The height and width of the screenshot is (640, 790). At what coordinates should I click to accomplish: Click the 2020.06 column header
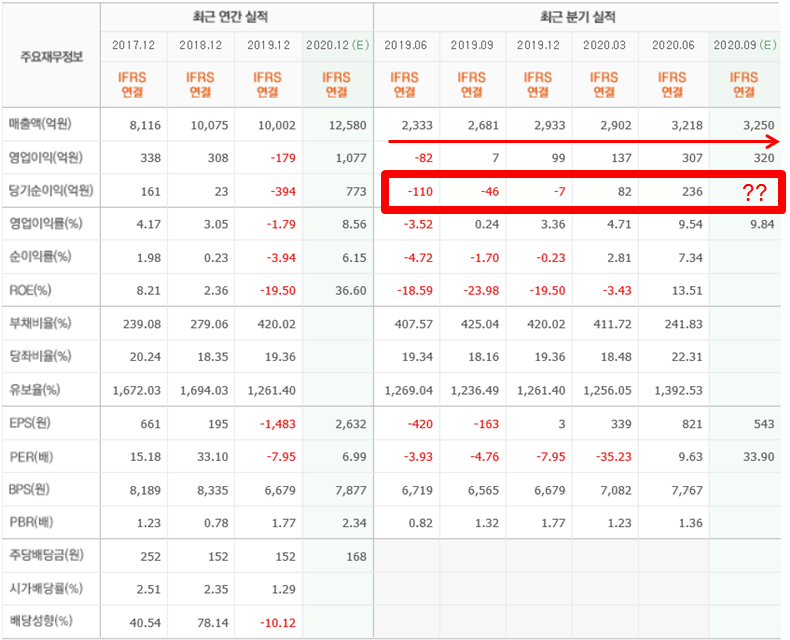pos(673,45)
